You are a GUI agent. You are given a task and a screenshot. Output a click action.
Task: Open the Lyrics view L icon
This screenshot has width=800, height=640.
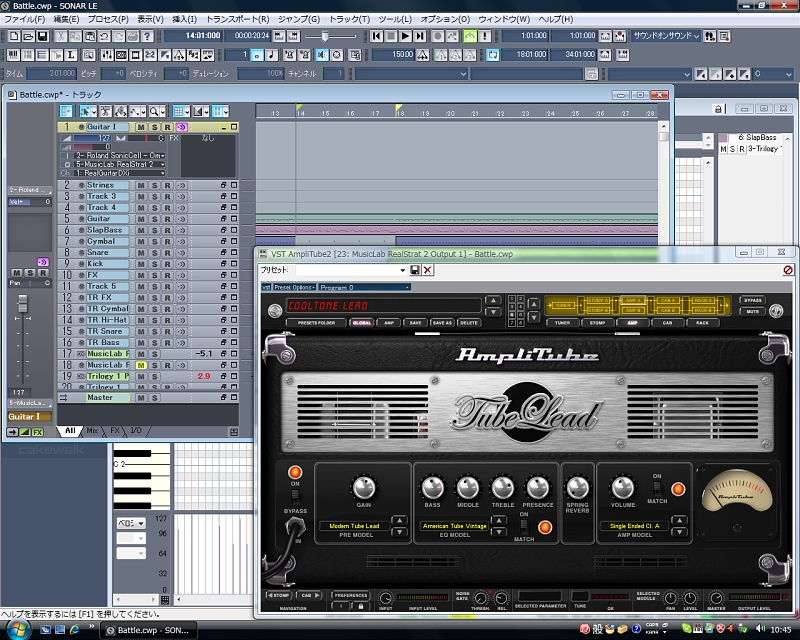click(71, 55)
